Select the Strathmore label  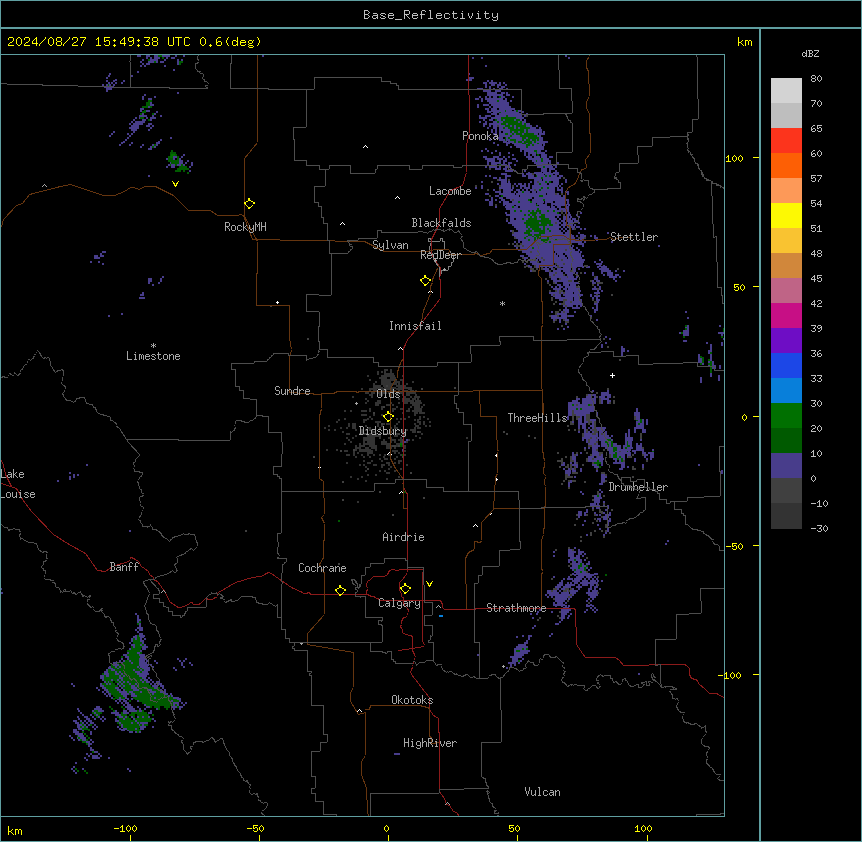click(516, 608)
